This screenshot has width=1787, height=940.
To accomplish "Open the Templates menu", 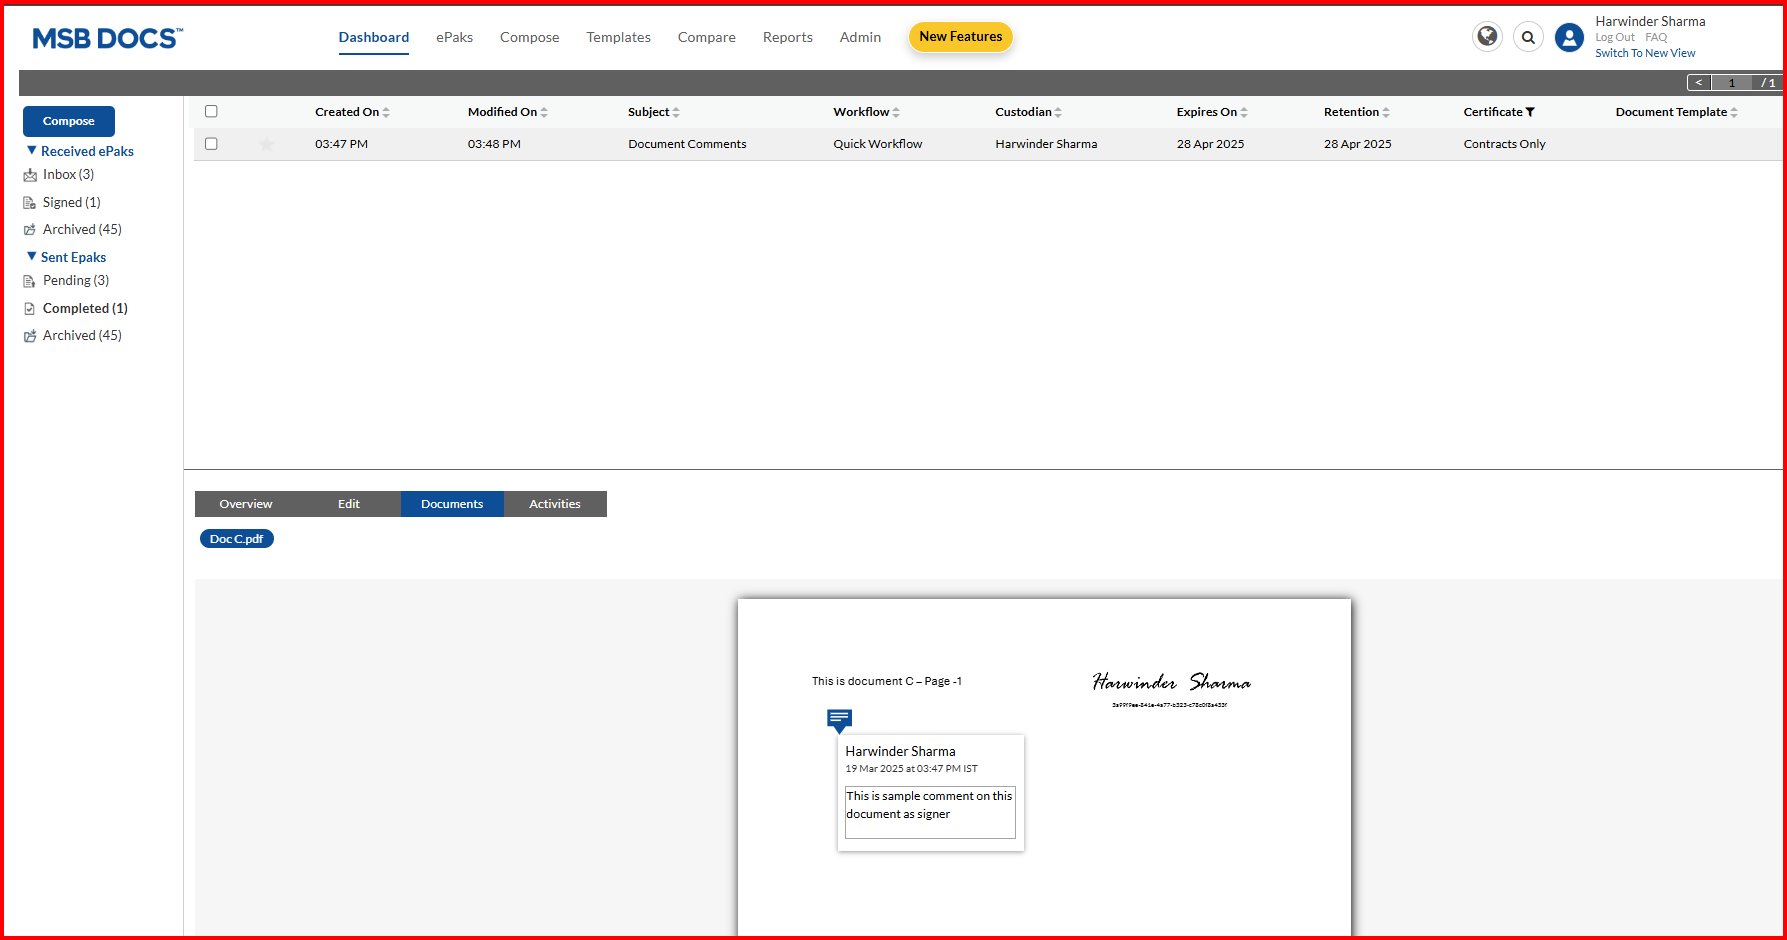I will coord(618,37).
